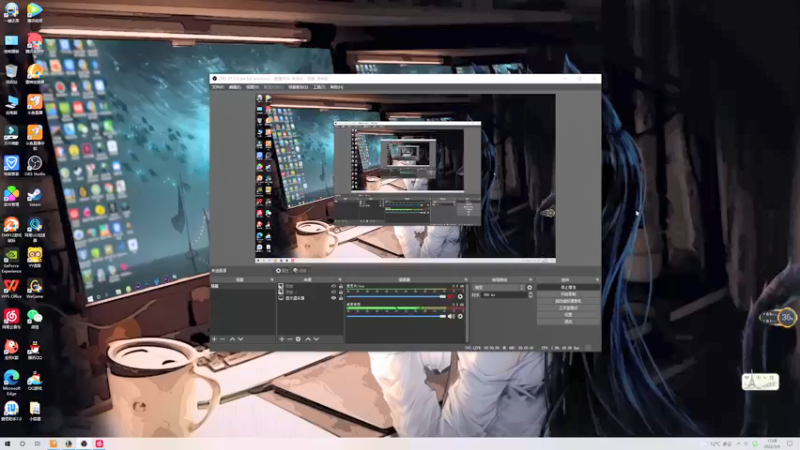Pop out the Sources dock
The height and width of the screenshot is (450, 800).
click(x=340, y=280)
